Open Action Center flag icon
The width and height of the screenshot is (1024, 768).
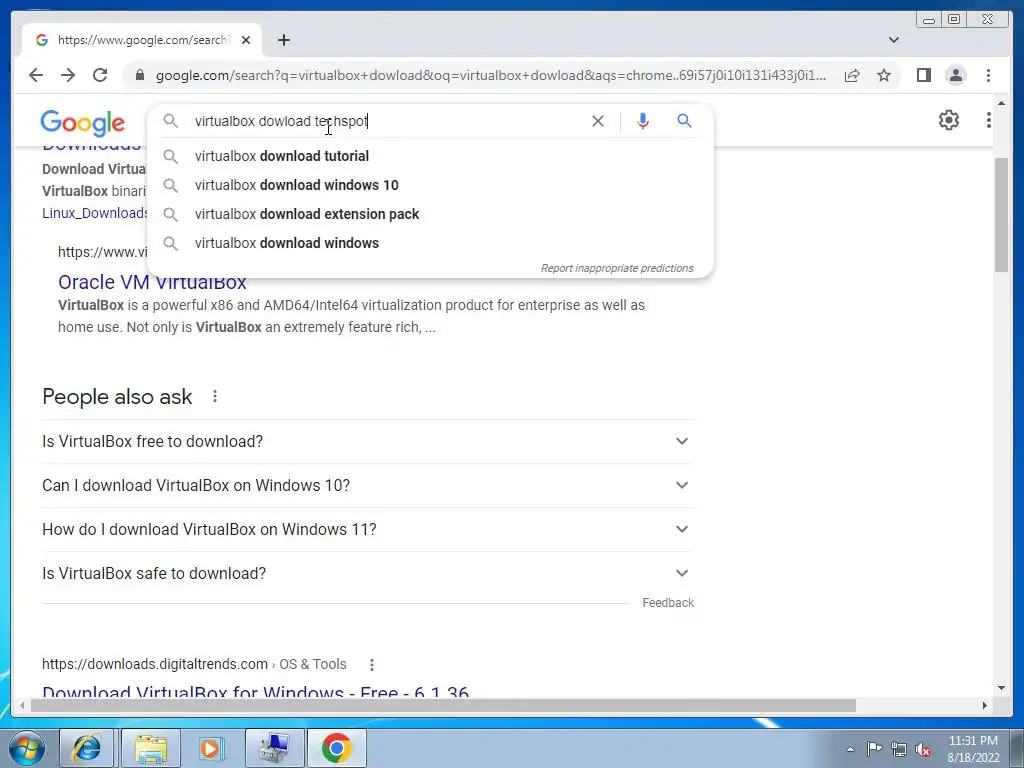[x=874, y=749]
